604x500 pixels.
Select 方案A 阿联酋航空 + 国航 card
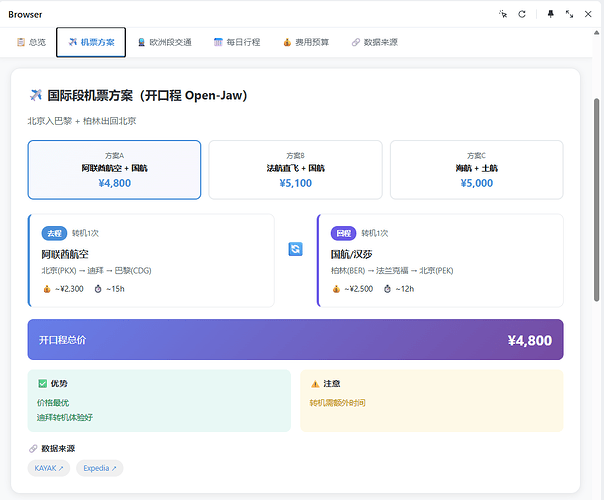coord(114,170)
